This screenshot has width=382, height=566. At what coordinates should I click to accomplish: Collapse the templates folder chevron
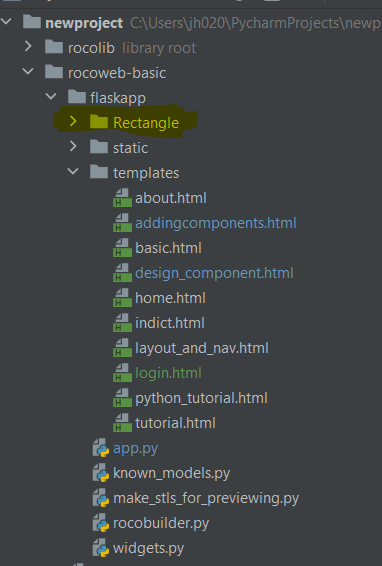73,171
